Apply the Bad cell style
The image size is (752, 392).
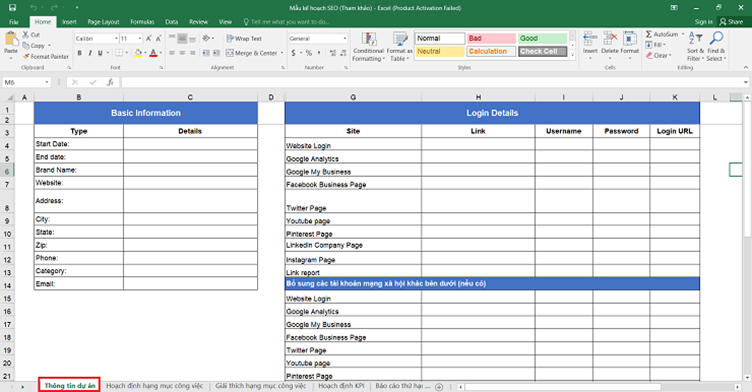click(491, 38)
